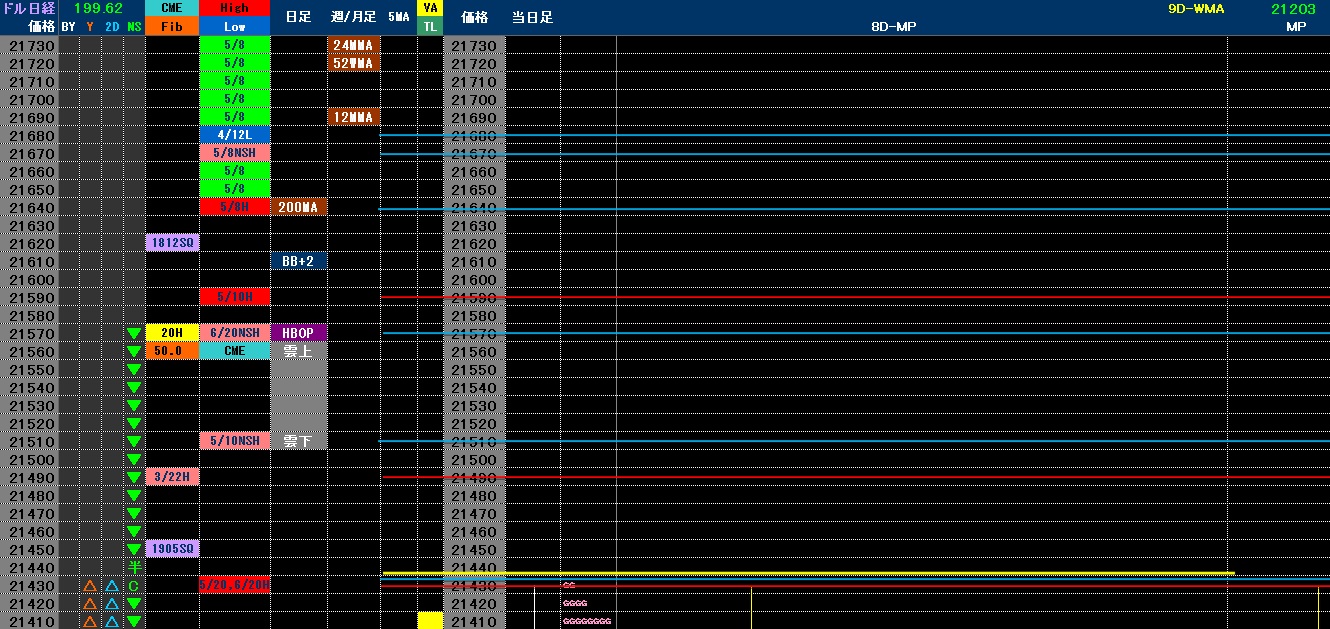Click the green C mark in the 21430 row
Viewport: 1330px width, 629px height.
coord(134,585)
